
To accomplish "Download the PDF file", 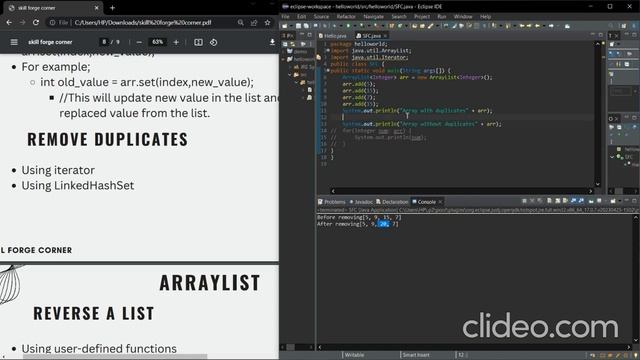I will pos(272,42).
